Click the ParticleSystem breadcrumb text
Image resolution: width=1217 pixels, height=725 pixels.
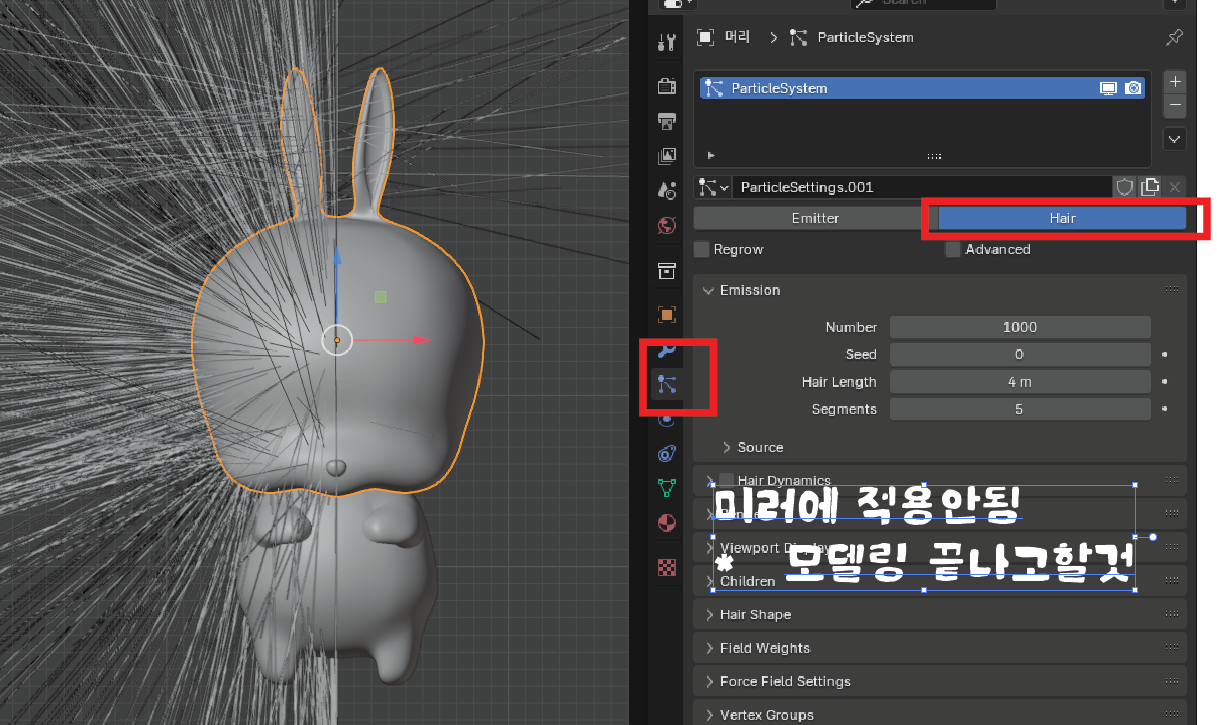(x=865, y=37)
